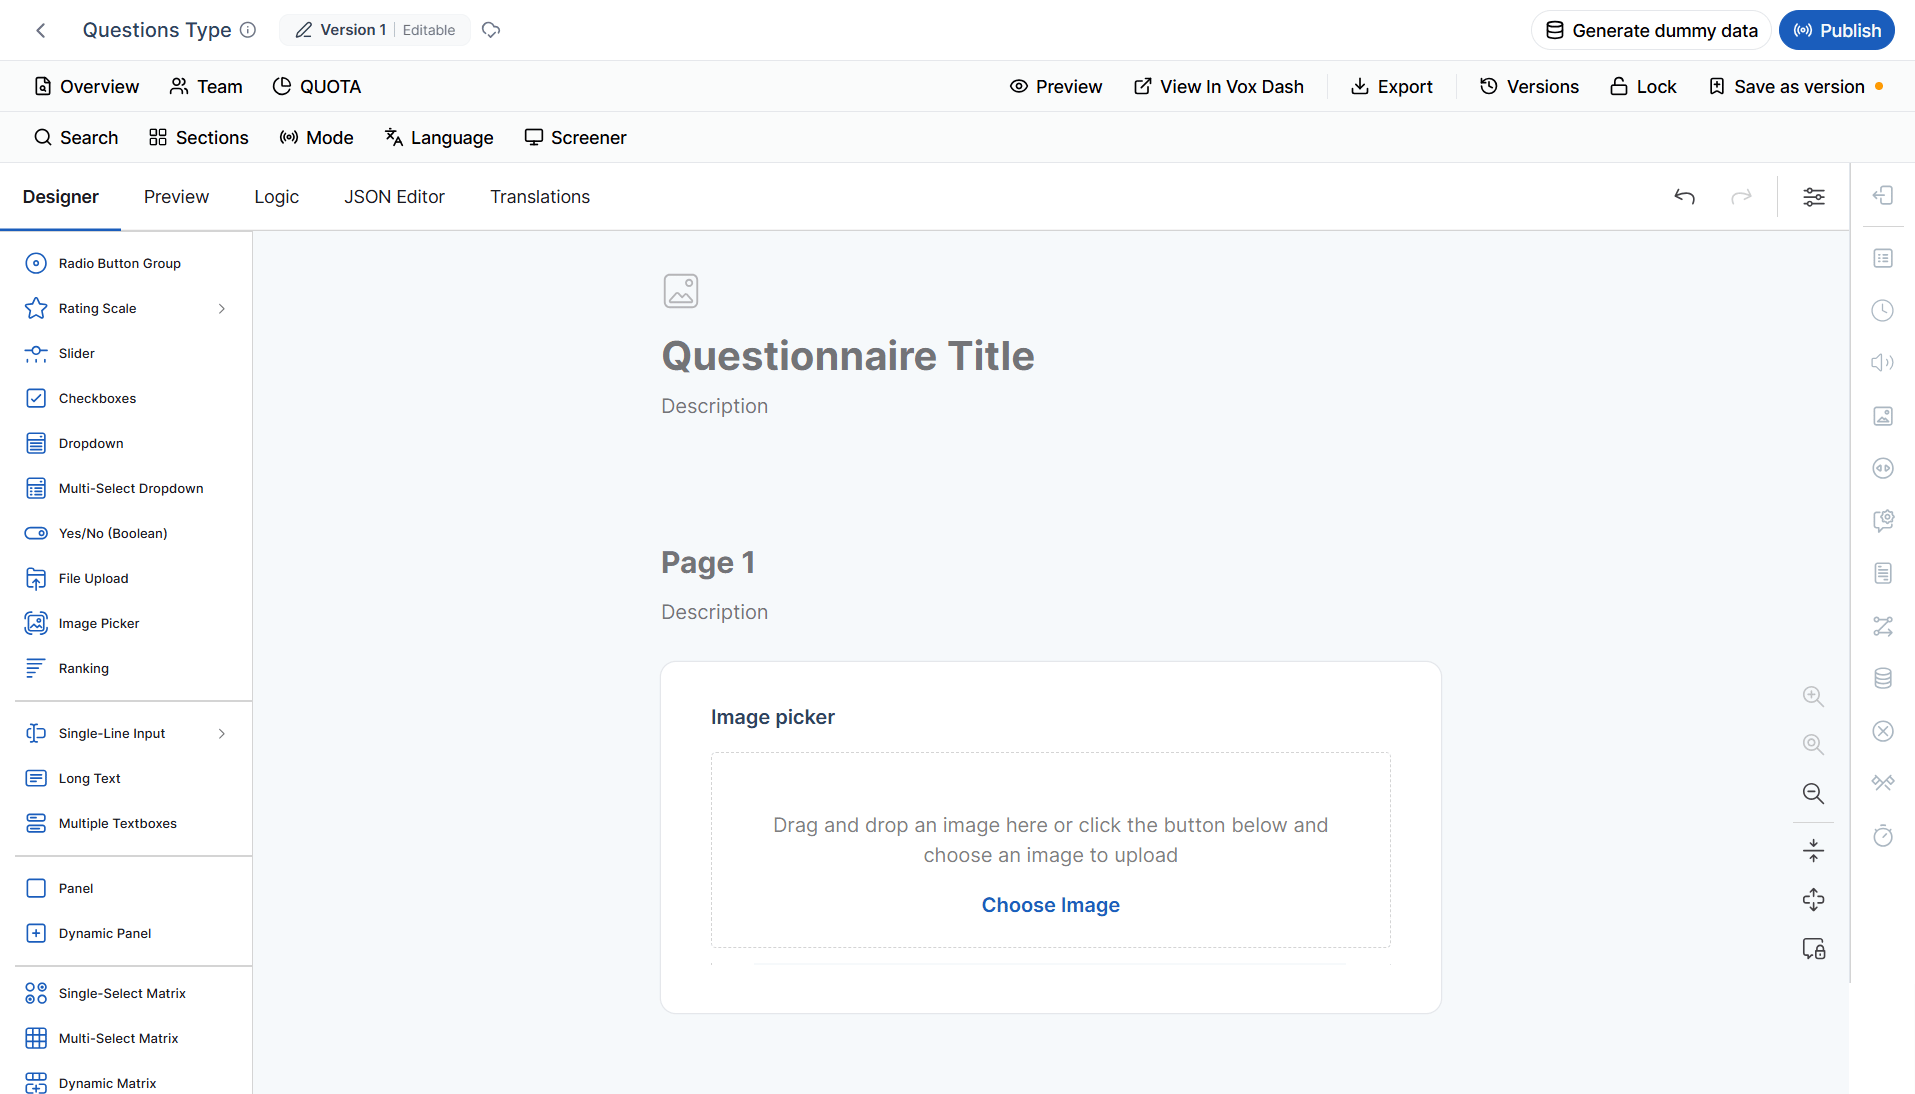Screen dimensions: 1915x1094
Task: Open the Versions history button
Action: click(1529, 87)
